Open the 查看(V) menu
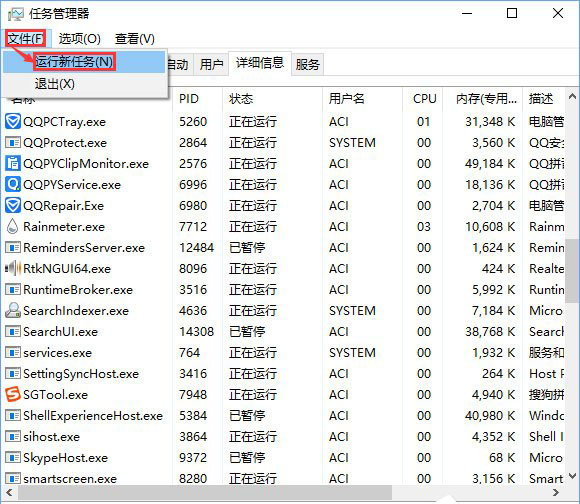Viewport: 580px width, 504px height. tap(135, 38)
